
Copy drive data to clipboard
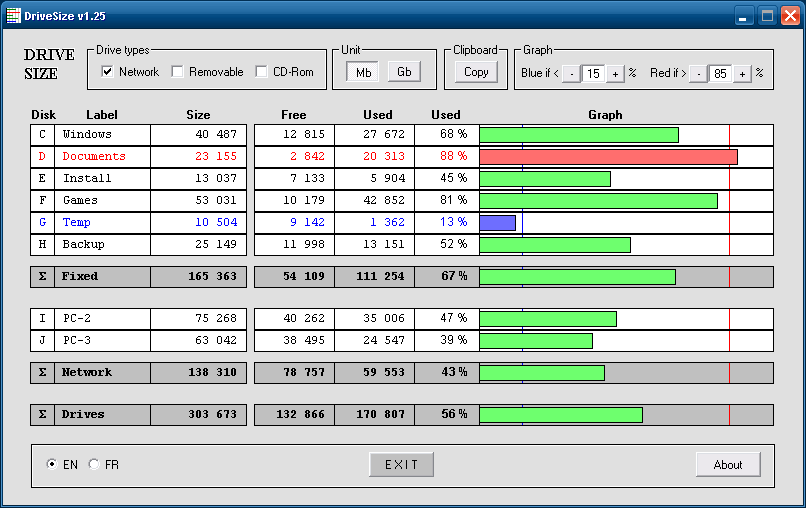[476, 71]
